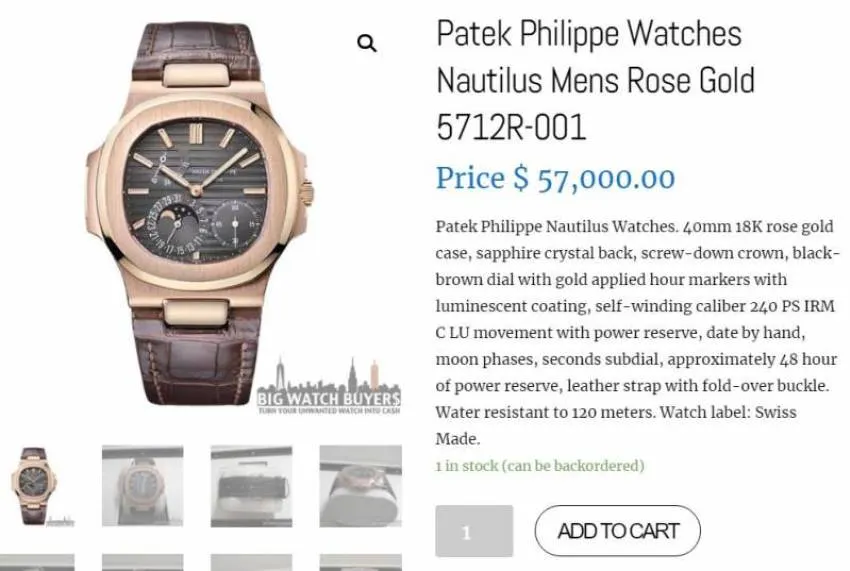Click the quantity input field showing 1
This screenshot has height=571, width=850.
tap(474, 531)
